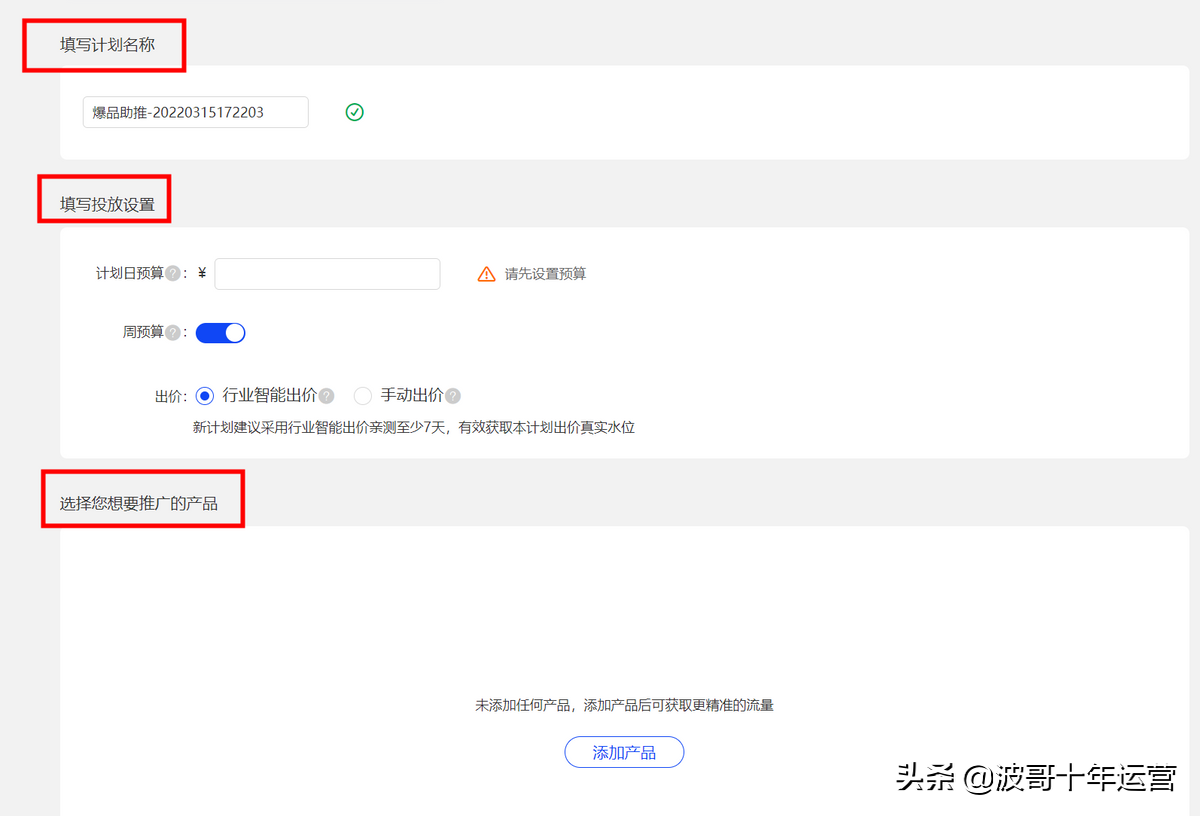Click help icon after 手动出价
This screenshot has height=816, width=1200.
[453, 396]
